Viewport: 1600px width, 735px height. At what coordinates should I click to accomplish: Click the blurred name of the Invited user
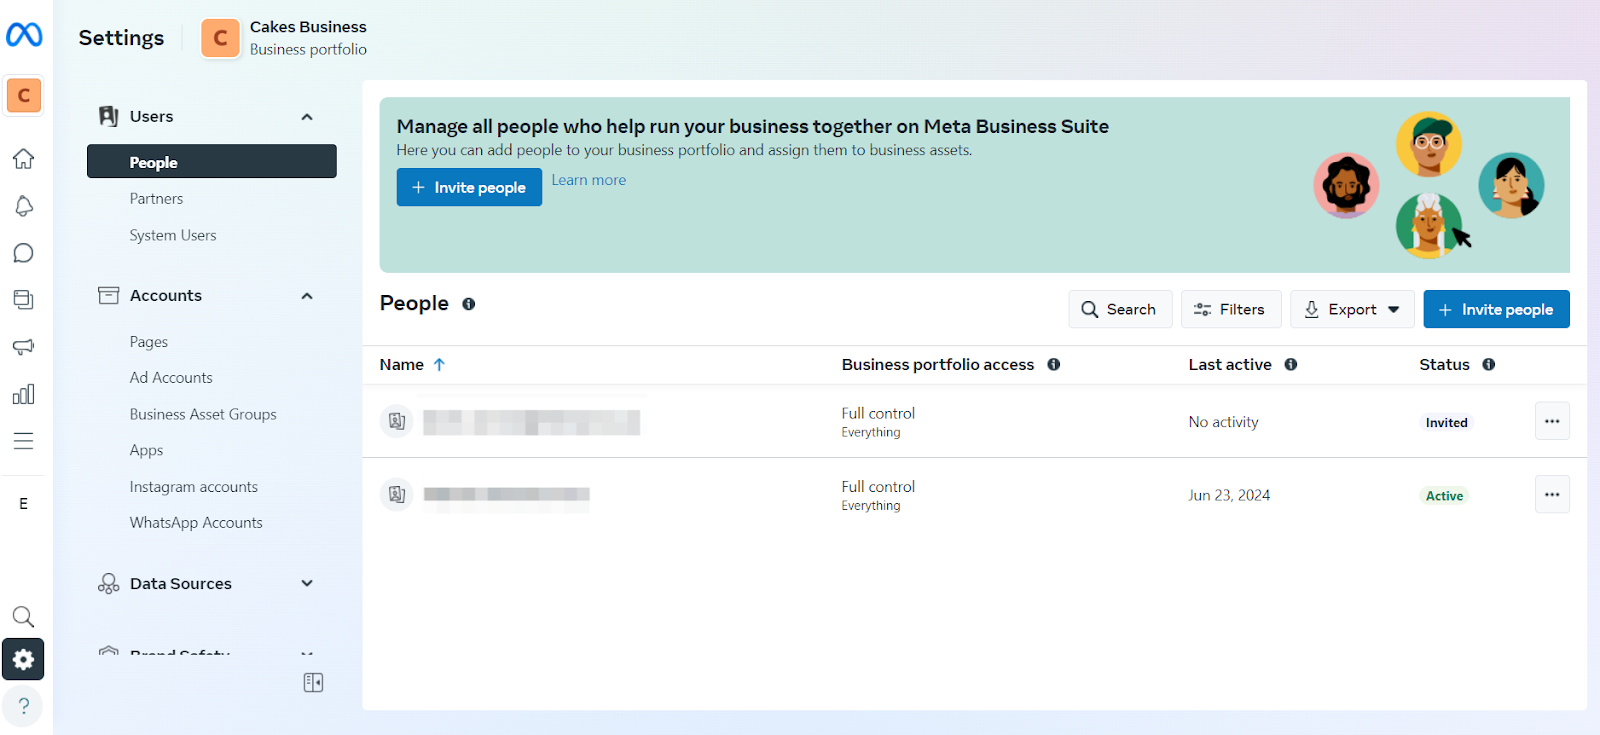click(532, 422)
